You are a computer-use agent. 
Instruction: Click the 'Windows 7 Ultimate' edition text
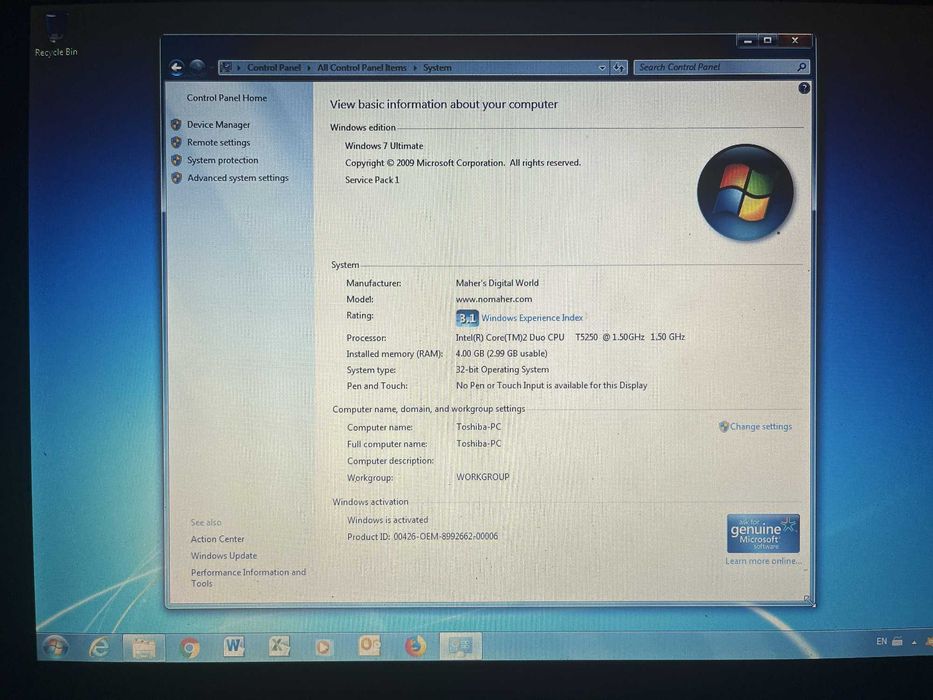click(x=384, y=146)
